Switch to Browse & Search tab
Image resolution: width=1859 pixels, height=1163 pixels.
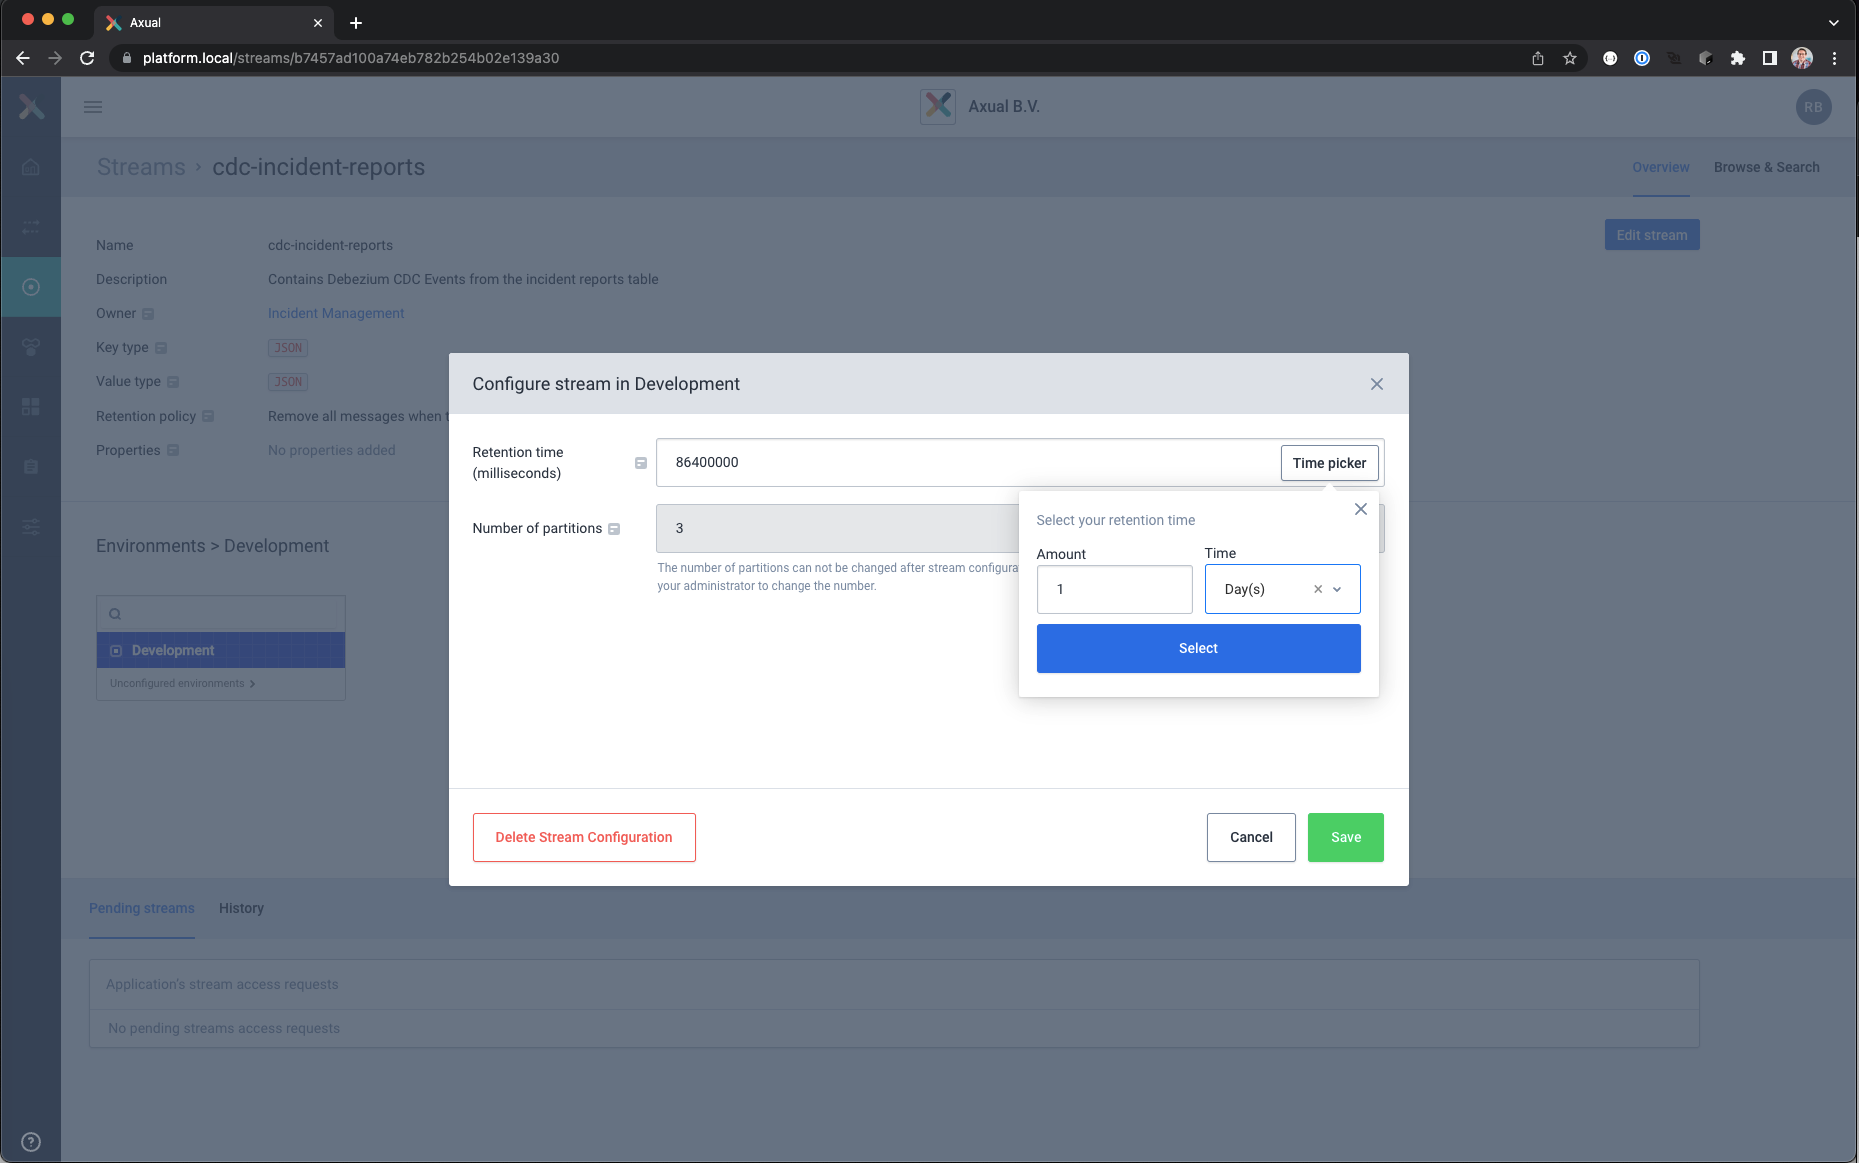(x=1766, y=167)
